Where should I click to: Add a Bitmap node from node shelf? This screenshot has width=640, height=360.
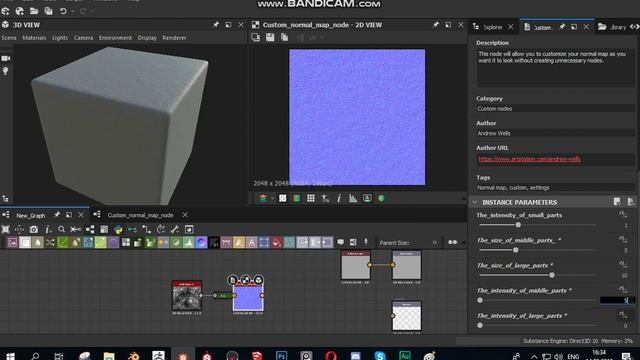click(x=12, y=243)
